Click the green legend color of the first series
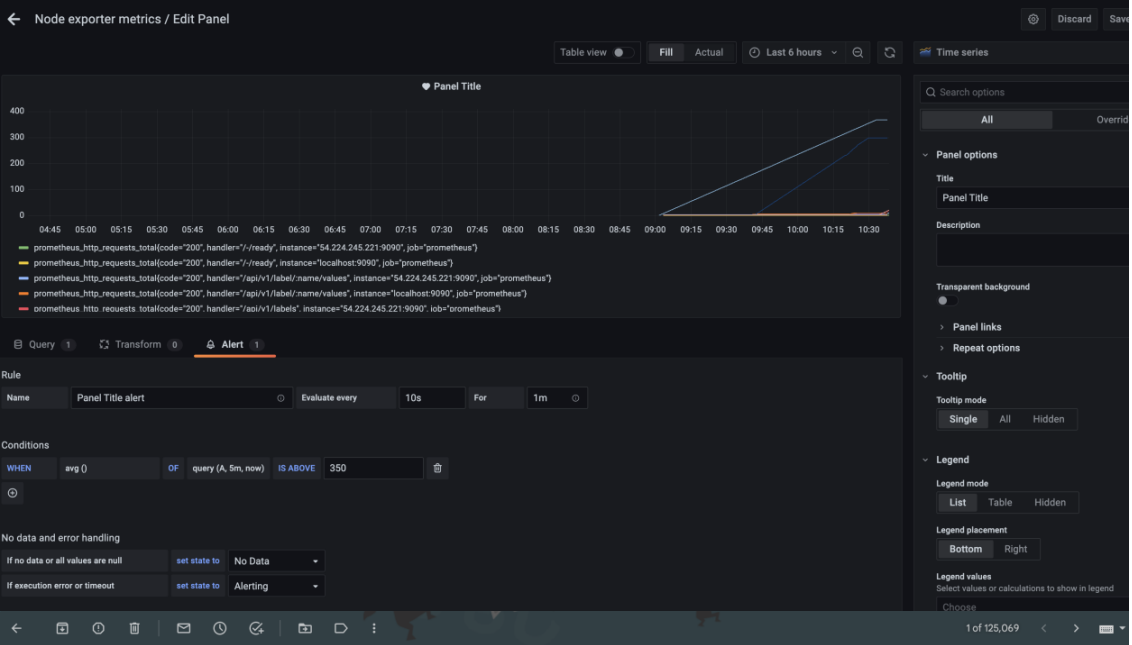Screen dimensions: 1132x645 [23, 247]
